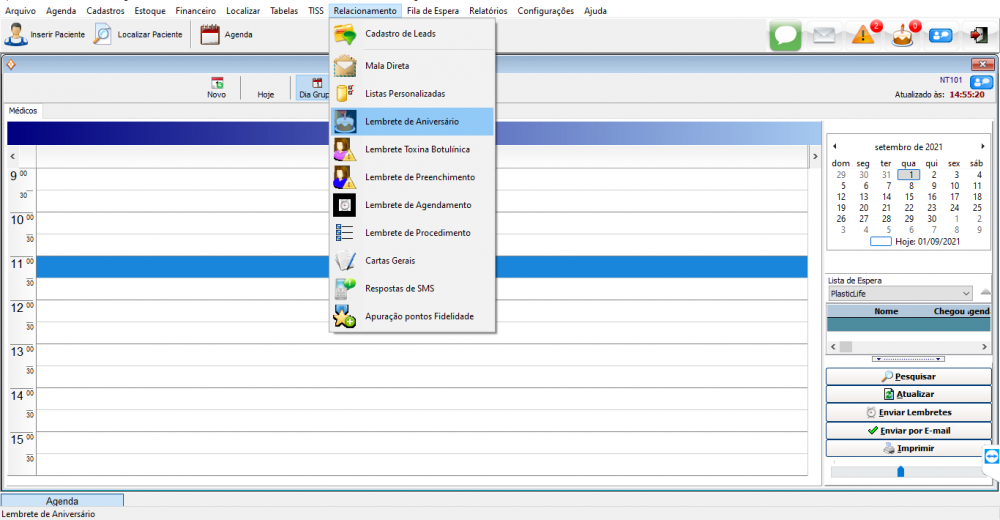Viewport: 1000px width, 520px height.
Task: Click the Enviar Lembretes button
Action: [908, 412]
